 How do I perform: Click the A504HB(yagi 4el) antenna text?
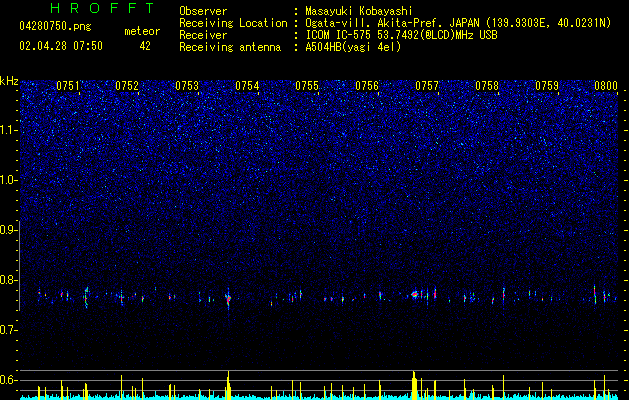(353, 47)
